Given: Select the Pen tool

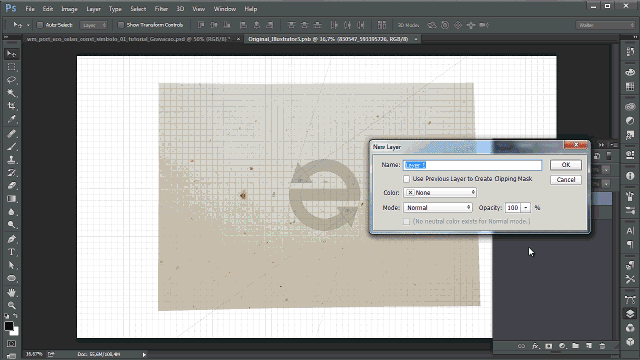Looking at the screenshot, I should pos(11,239).
